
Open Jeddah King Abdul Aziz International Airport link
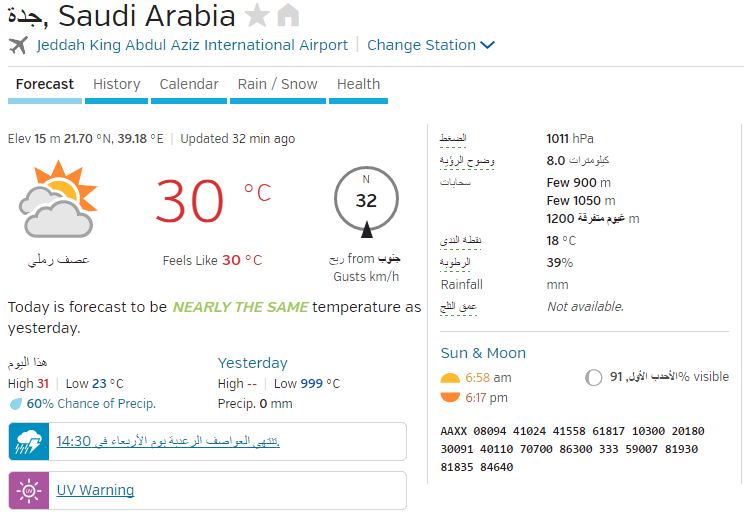(192, 45)
